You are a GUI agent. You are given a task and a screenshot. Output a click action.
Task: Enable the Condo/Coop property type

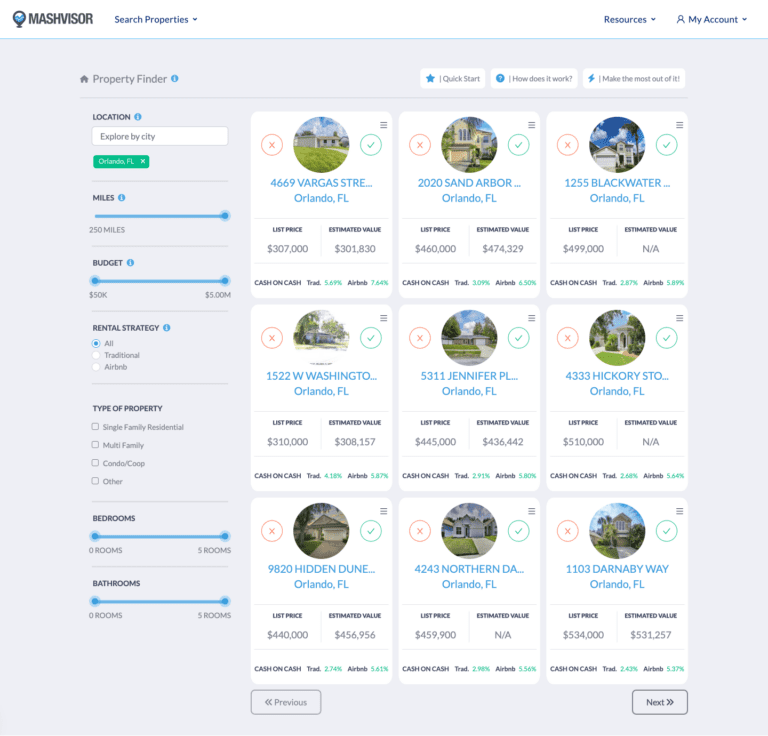(95, 463)
